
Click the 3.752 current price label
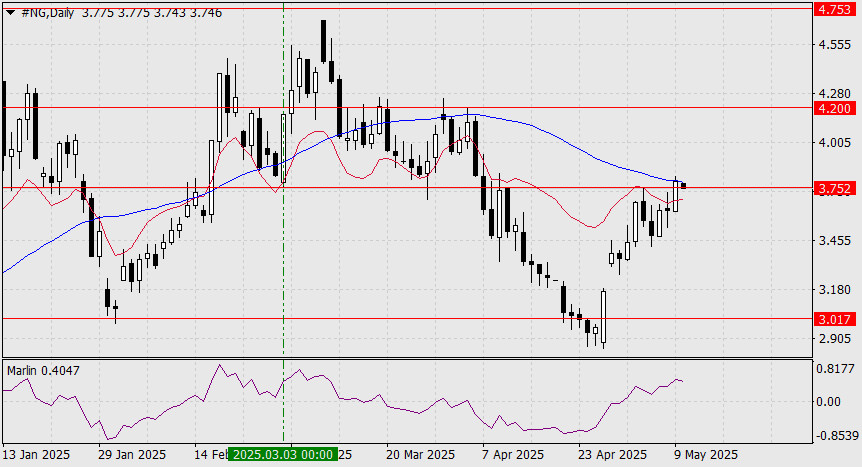point(835,189)
